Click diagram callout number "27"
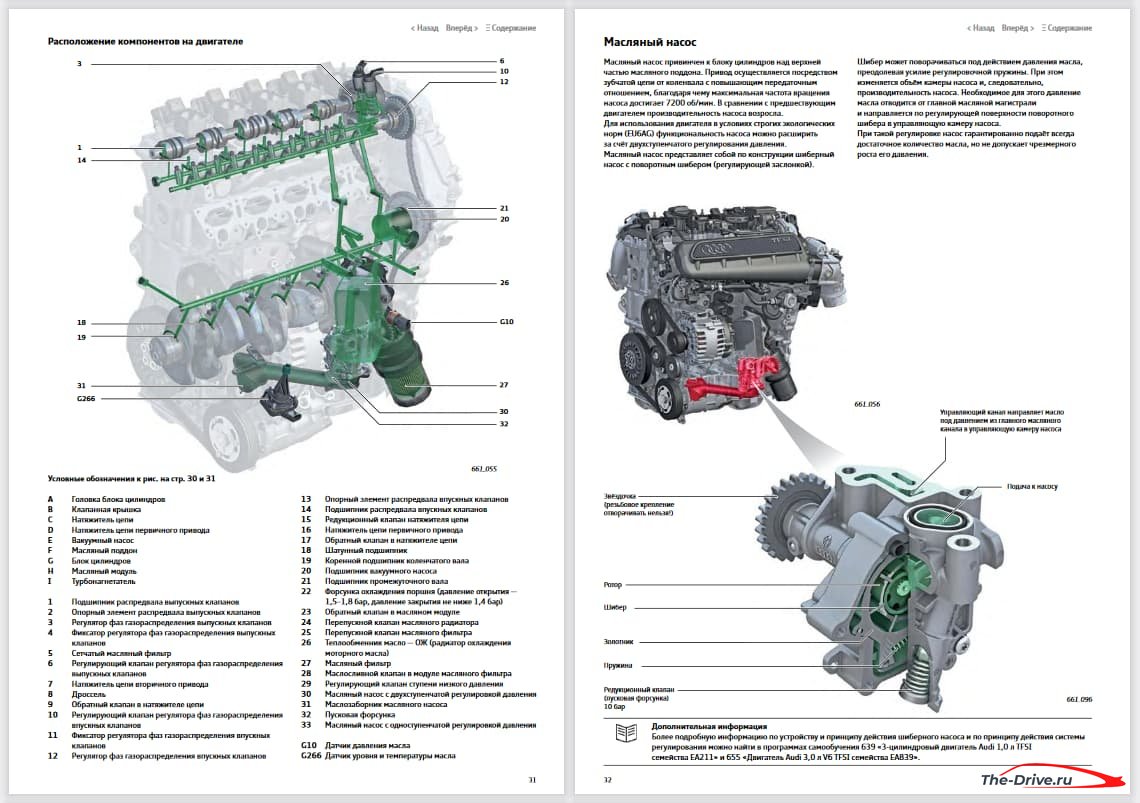1140x803 pixels. (x=503, y=385)
